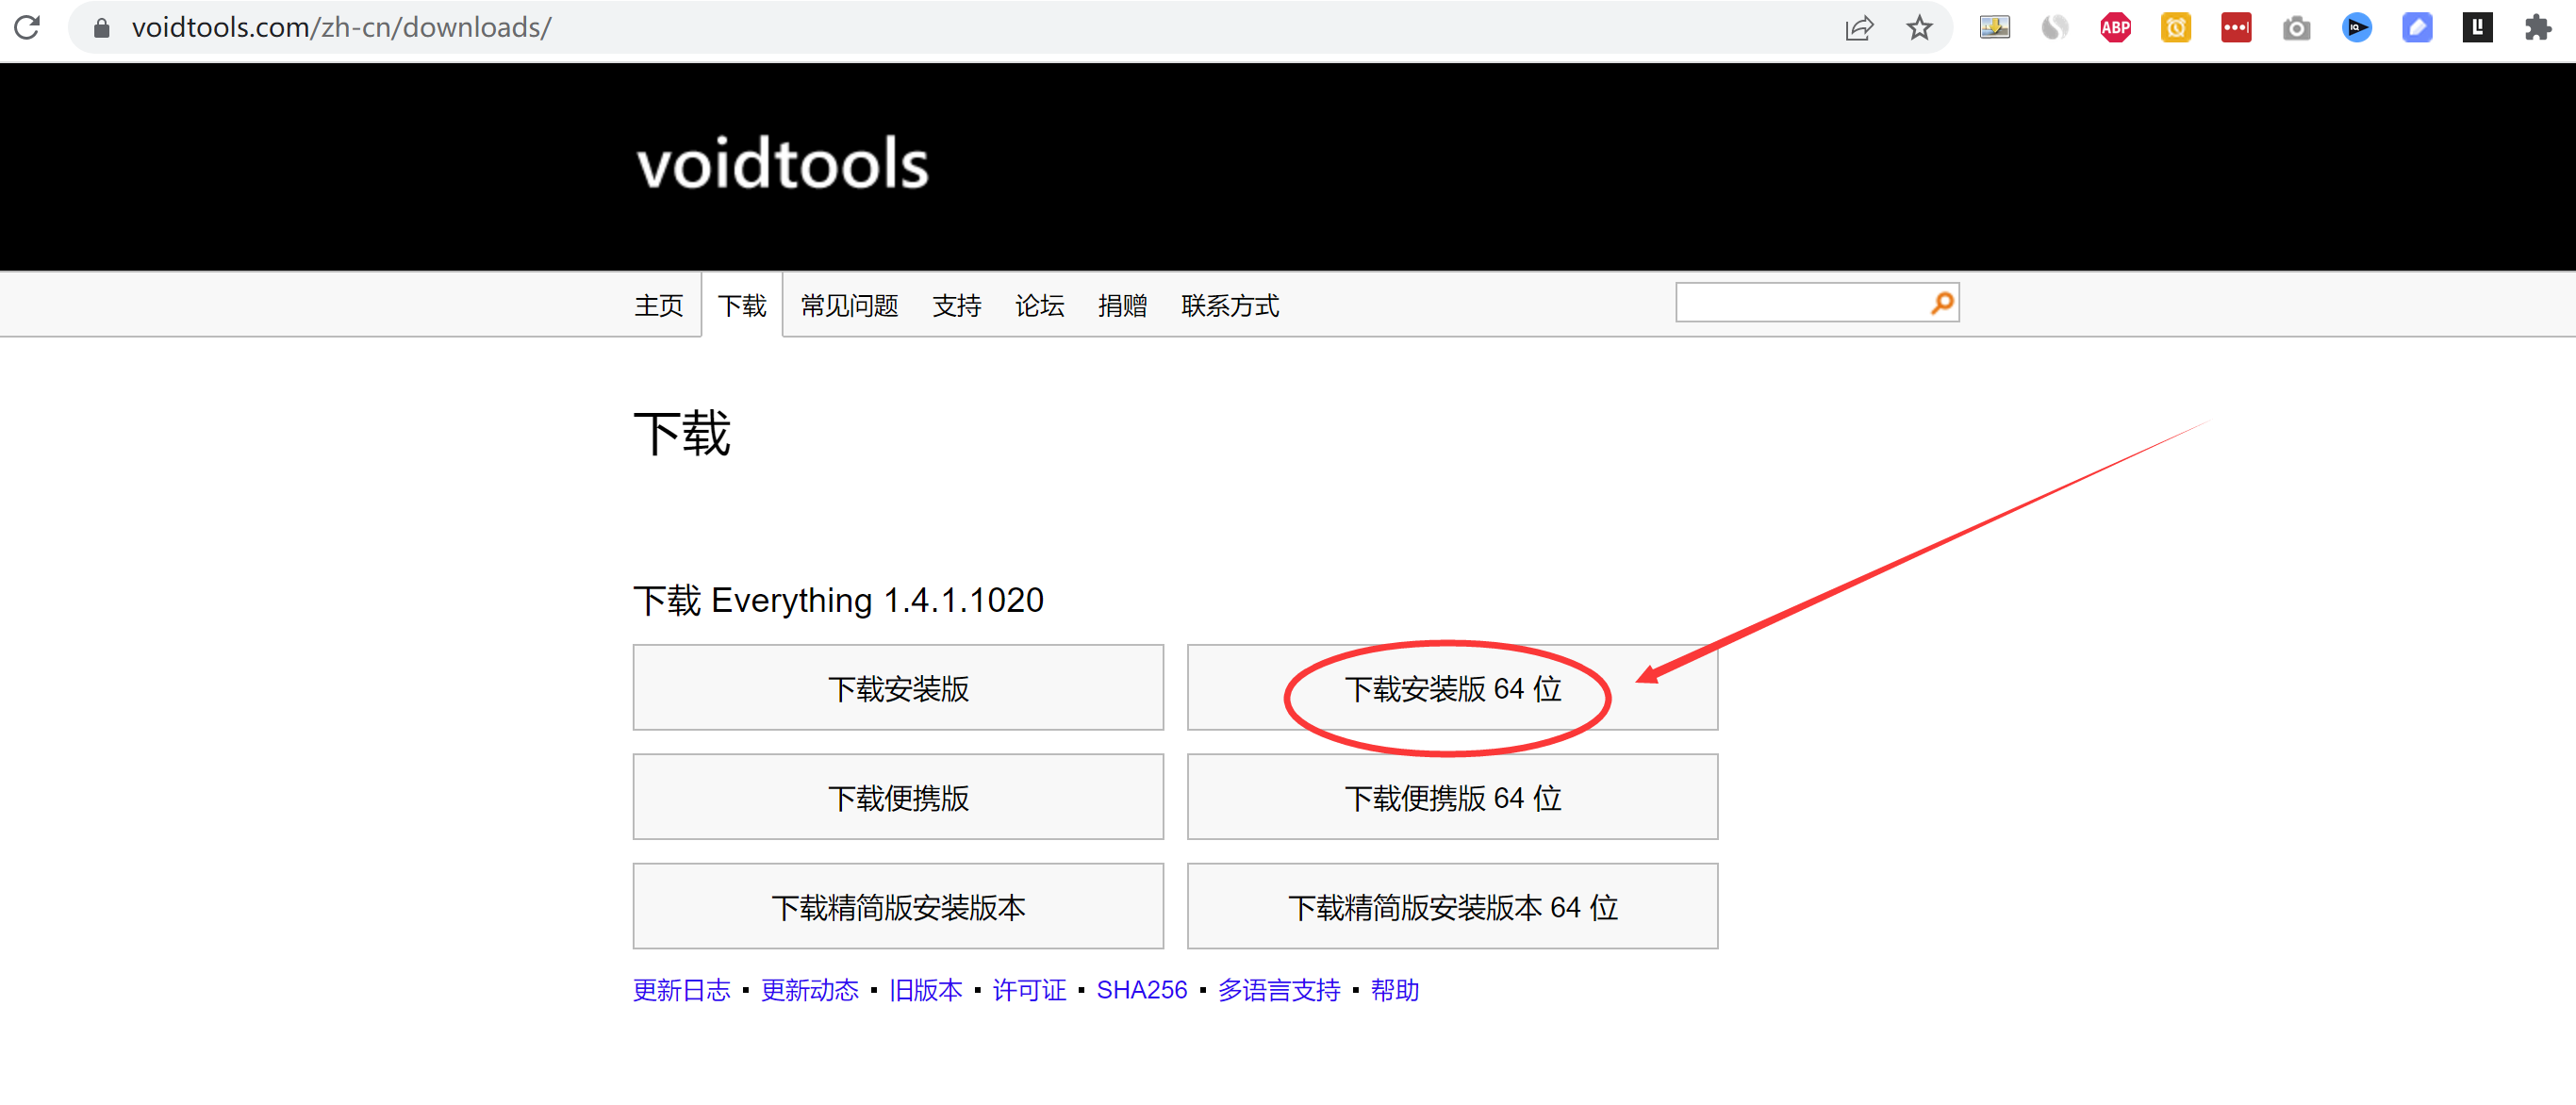Click the padlock site info icon

click(101, 28)
